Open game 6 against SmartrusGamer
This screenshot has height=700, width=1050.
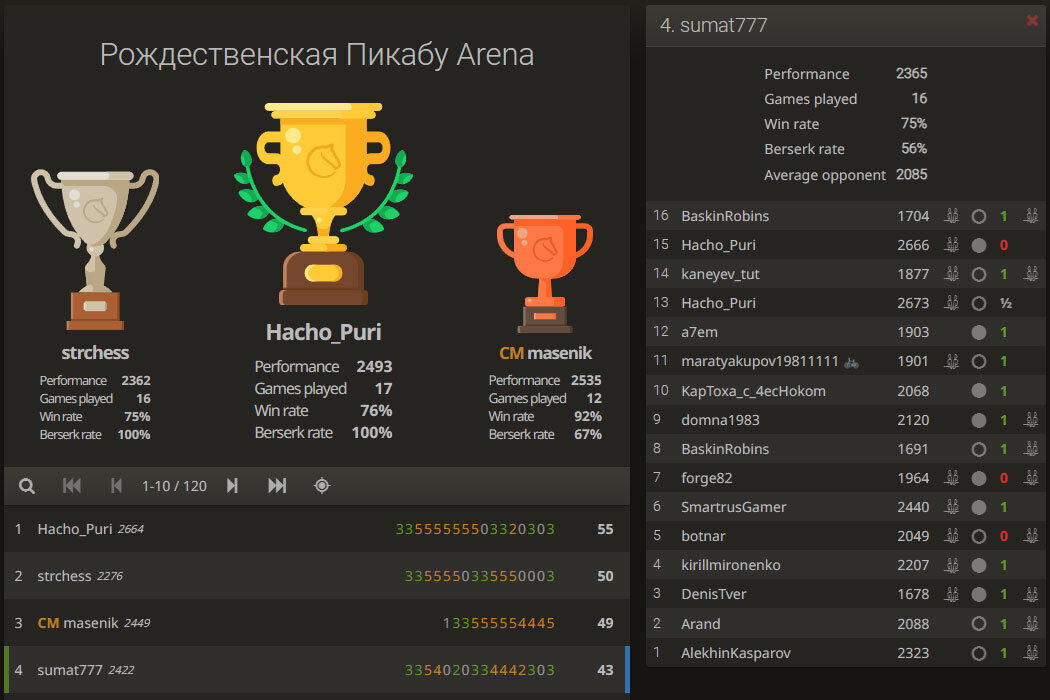pyautogui.click(x=845, y=507)
